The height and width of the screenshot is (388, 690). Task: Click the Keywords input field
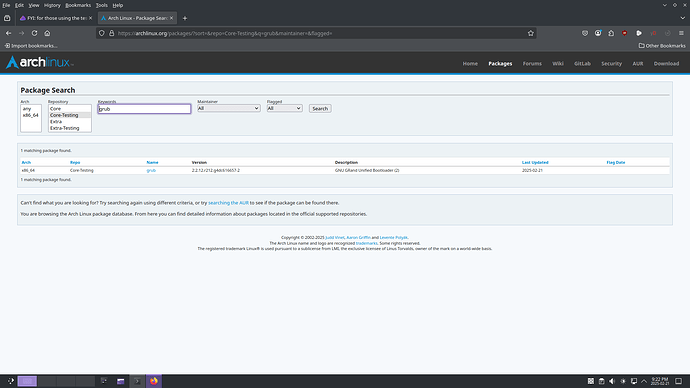pyautogui.click(x=144, y=109)
